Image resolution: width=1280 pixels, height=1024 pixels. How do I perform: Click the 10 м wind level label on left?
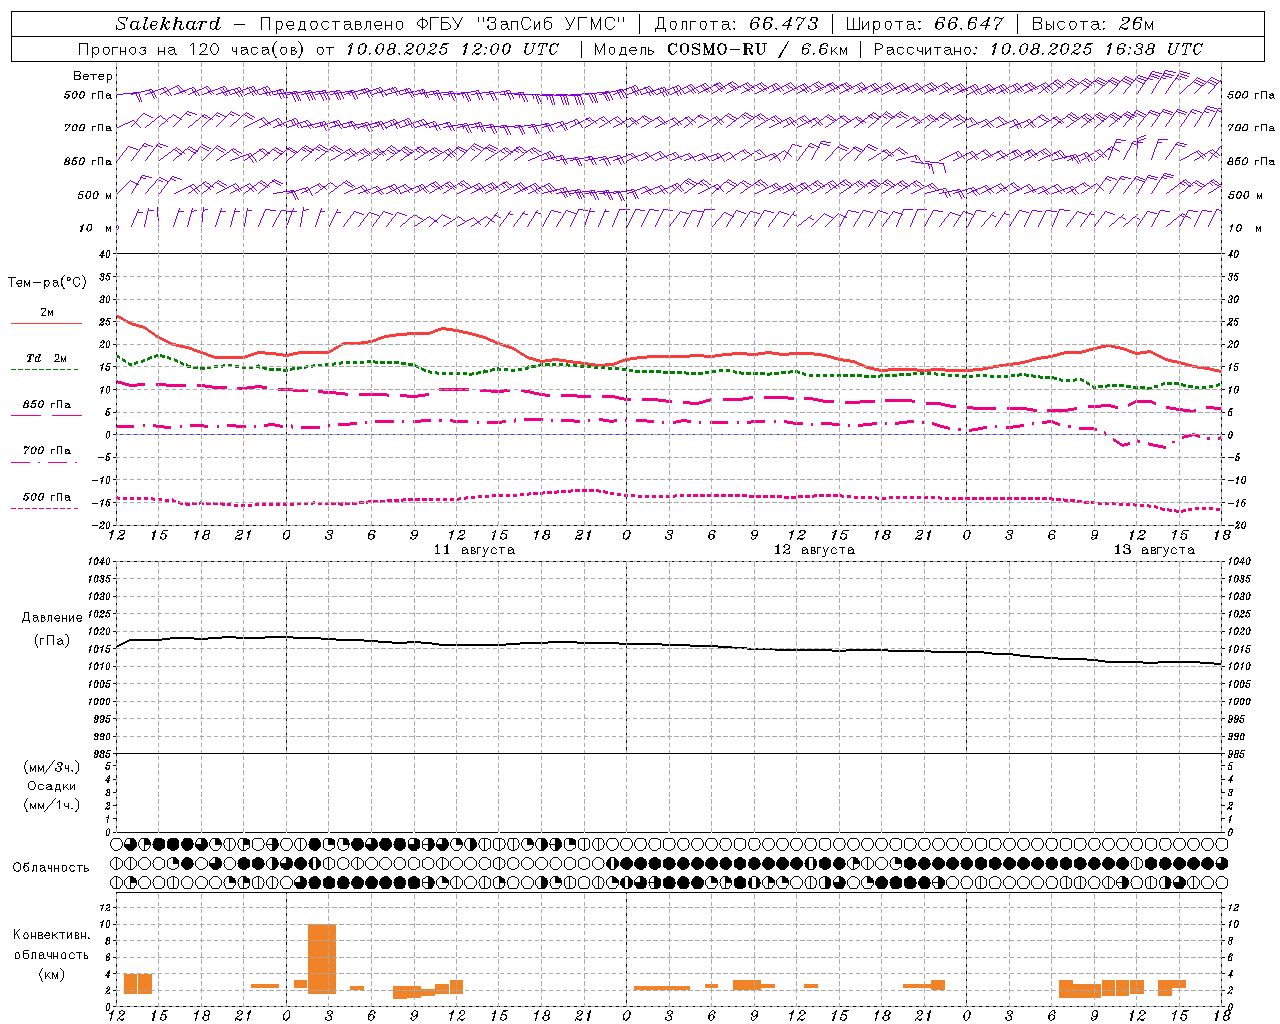(x=95, y=228)
